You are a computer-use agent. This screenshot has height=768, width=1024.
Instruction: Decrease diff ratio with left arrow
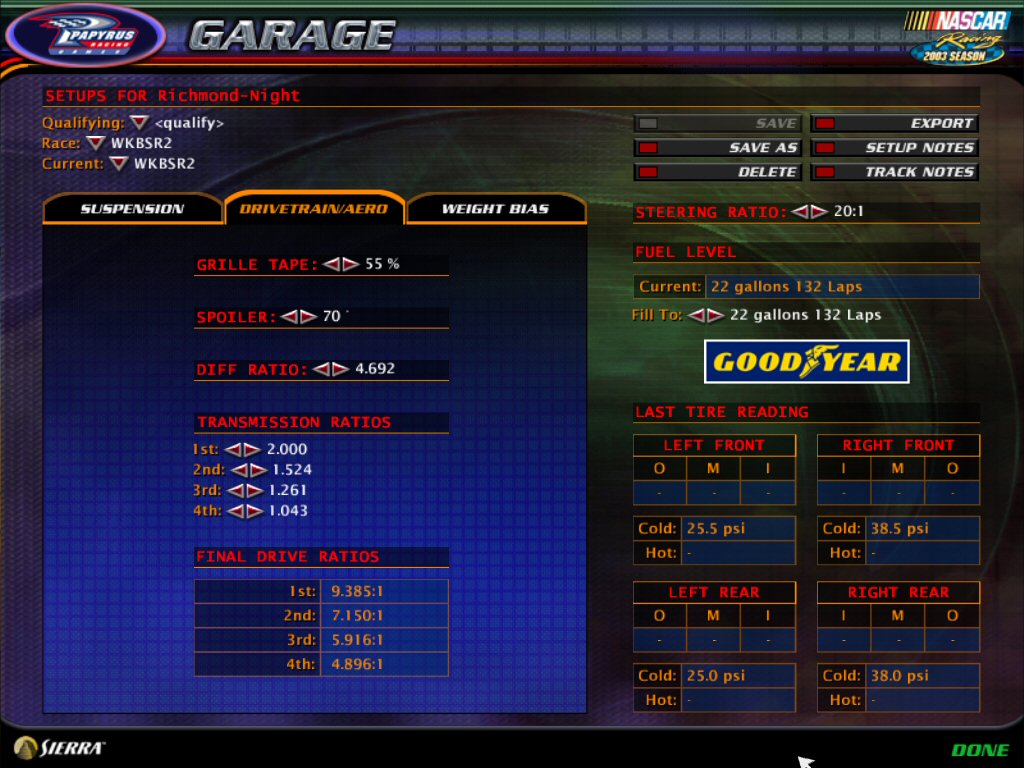pyautogui.click(x=321, y=369)
